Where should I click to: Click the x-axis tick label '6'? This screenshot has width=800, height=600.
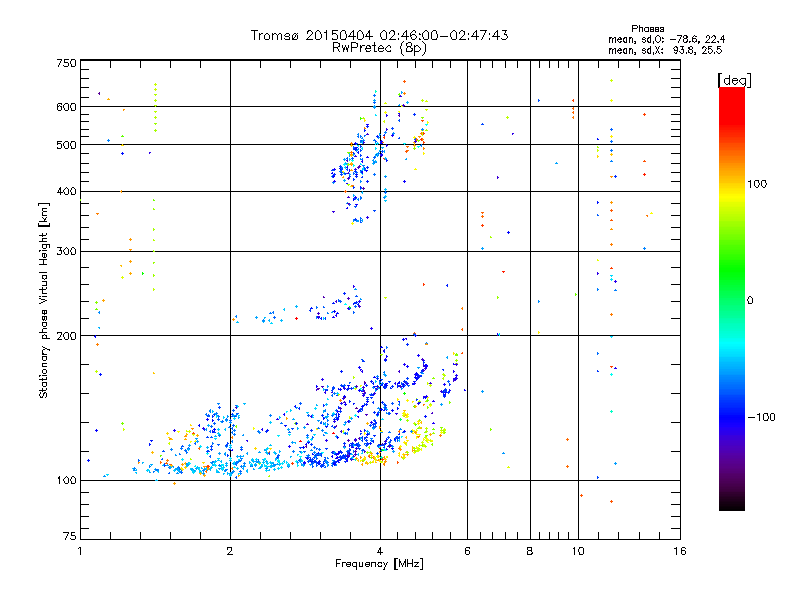[x=467, y=551]
